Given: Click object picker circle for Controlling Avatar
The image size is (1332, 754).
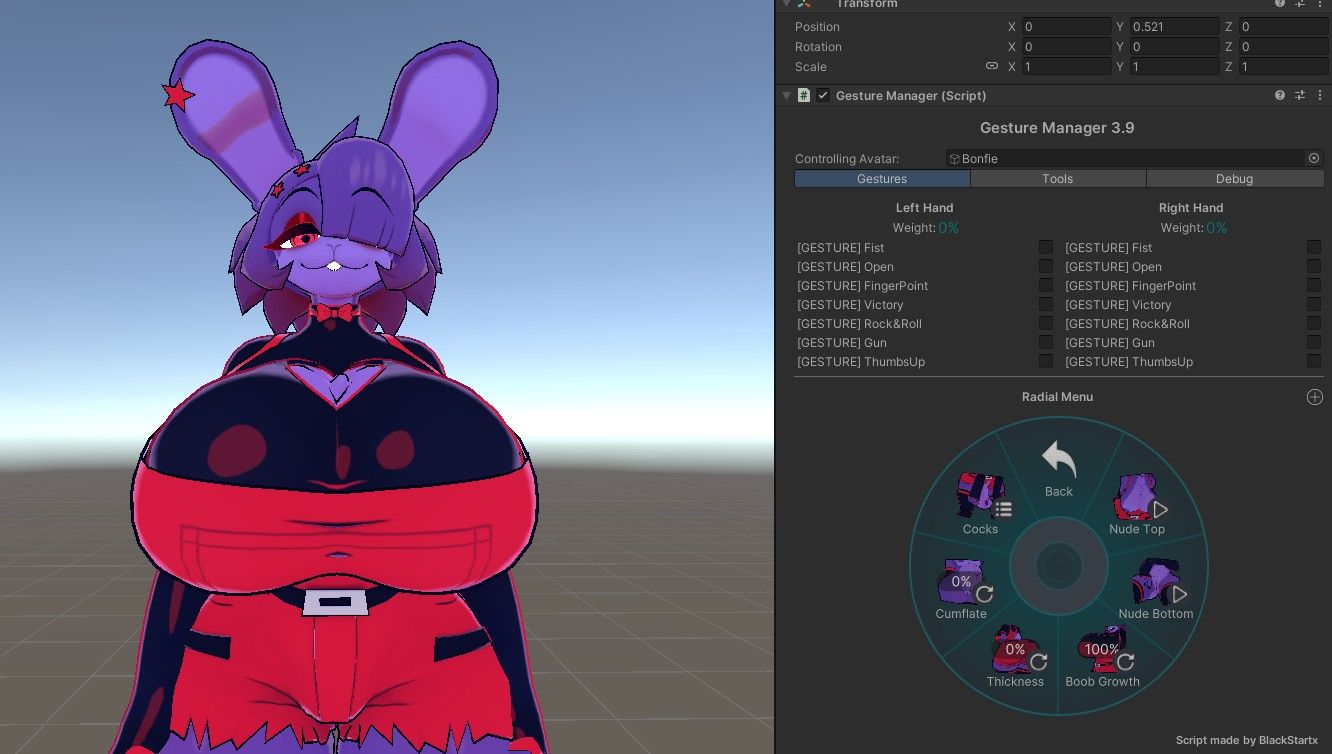Looking at the screenshot, I should [x=1314, y=158].
